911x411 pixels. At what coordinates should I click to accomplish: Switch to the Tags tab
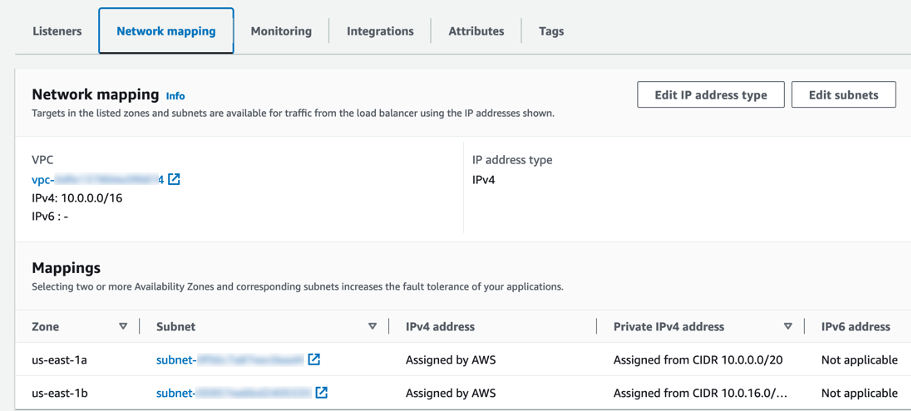click(551, 31)
